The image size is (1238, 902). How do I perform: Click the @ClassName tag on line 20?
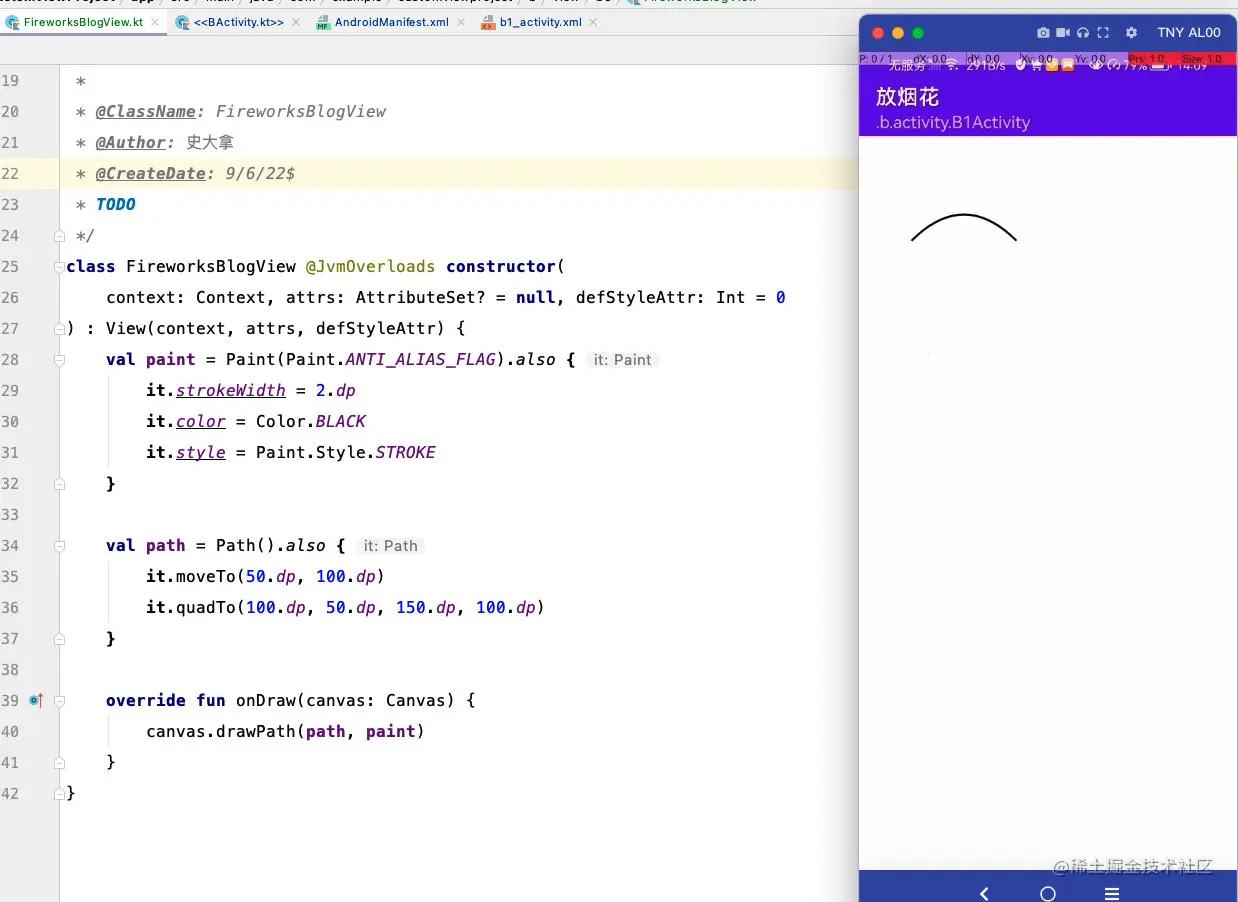146,111
